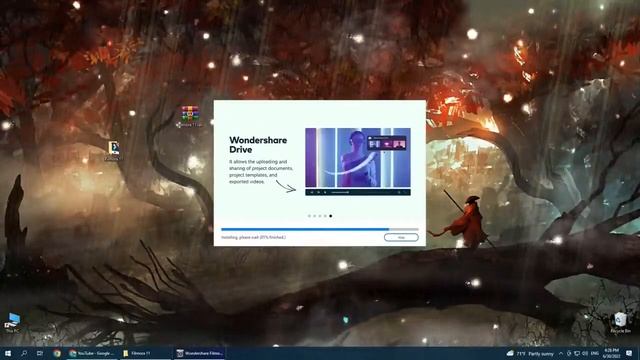
Task: Open the Filmora desktop shortcut icon
Action: [114, 150]
